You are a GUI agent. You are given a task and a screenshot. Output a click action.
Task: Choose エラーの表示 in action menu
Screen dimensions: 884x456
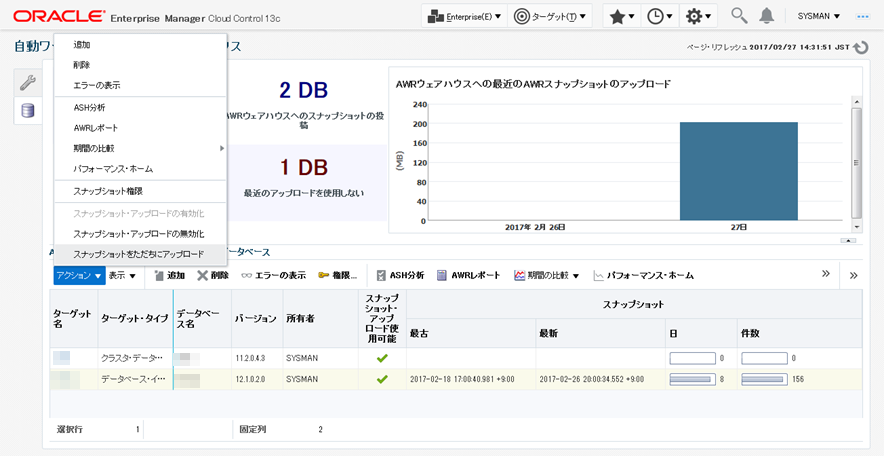coord(140,86)
